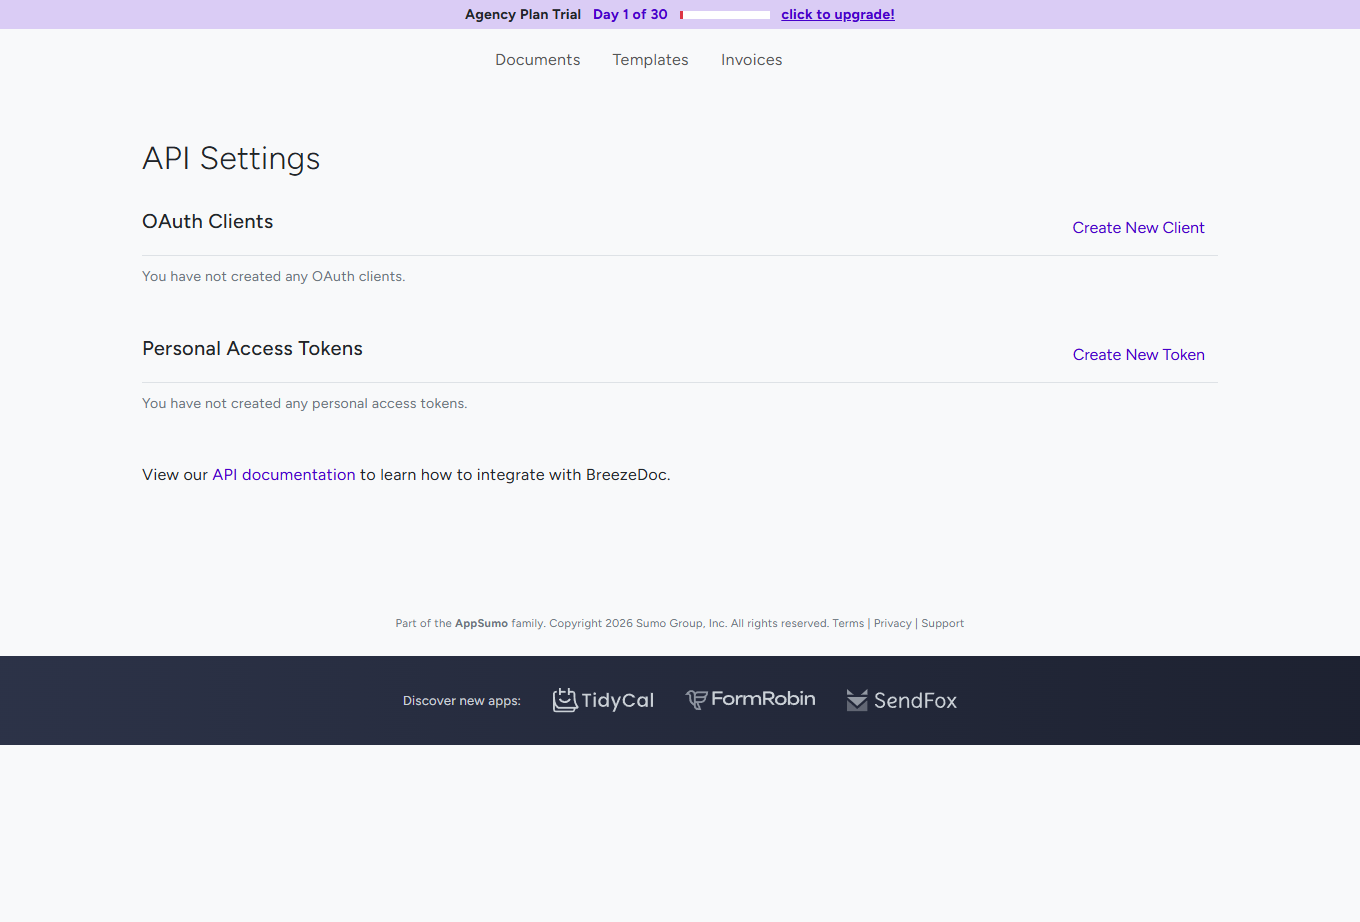
Task: Create a new personal access token
Action: [x=1138, y=354]
